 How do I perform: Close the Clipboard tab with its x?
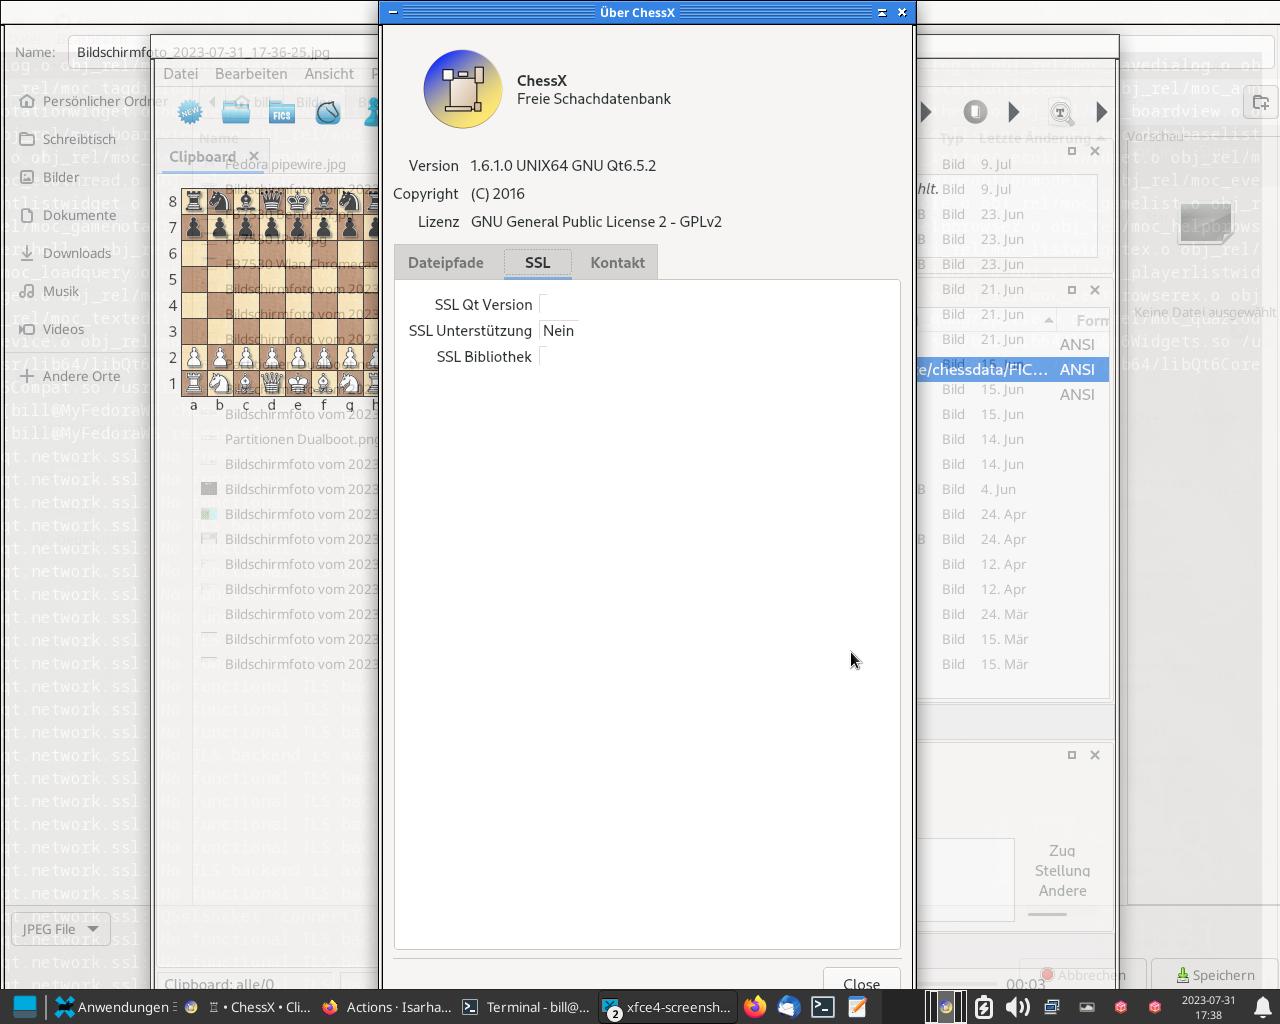[254, 156]
